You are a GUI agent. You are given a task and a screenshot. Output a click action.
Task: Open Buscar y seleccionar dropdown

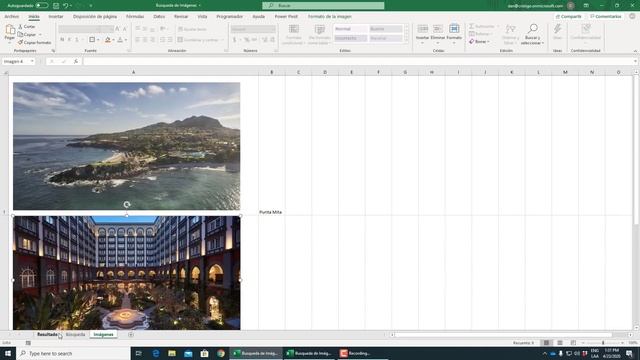coord(543,43)
